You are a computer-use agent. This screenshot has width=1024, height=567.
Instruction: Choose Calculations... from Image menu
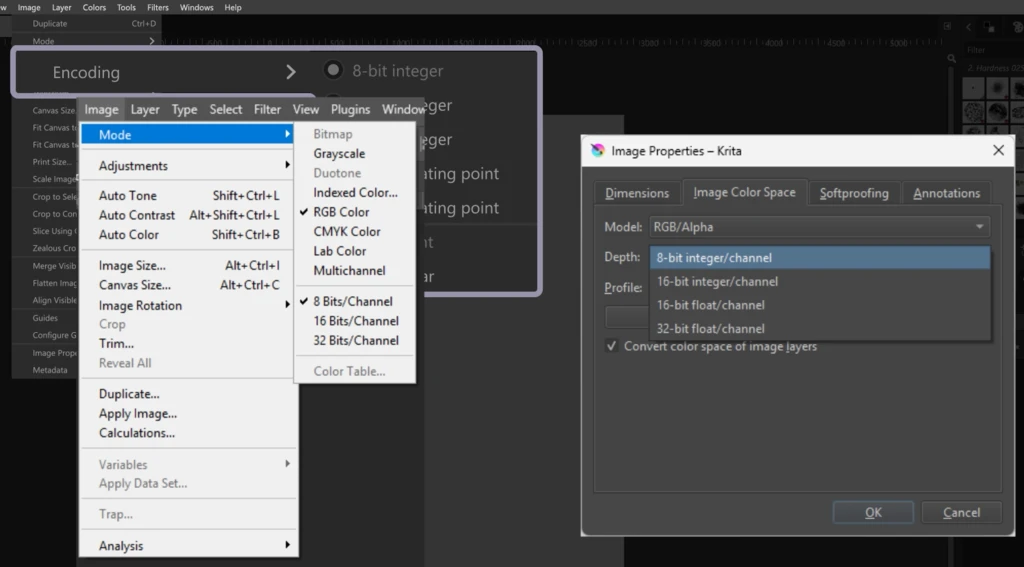[x=189, y=432]
